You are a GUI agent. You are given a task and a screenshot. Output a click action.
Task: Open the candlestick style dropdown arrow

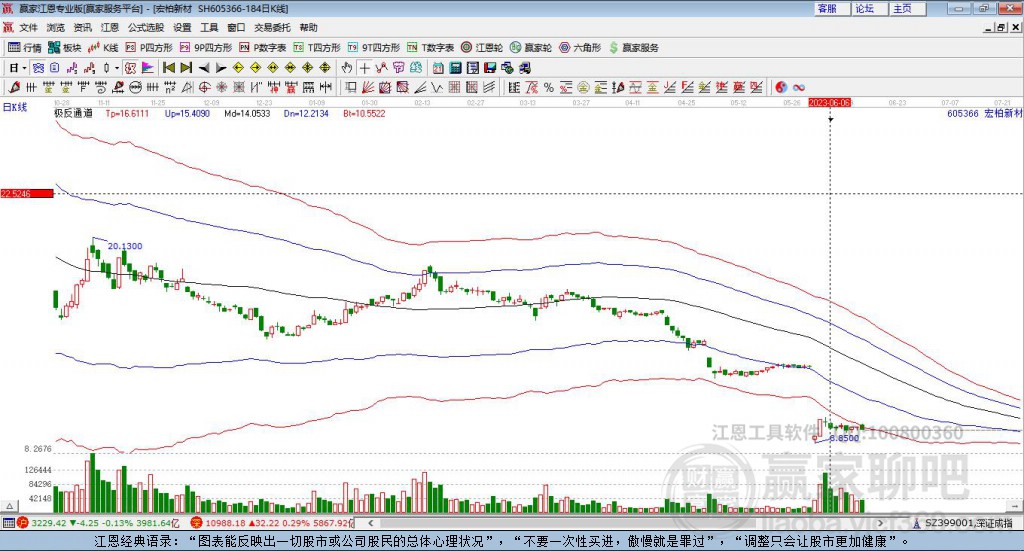(x=117, y=68)
